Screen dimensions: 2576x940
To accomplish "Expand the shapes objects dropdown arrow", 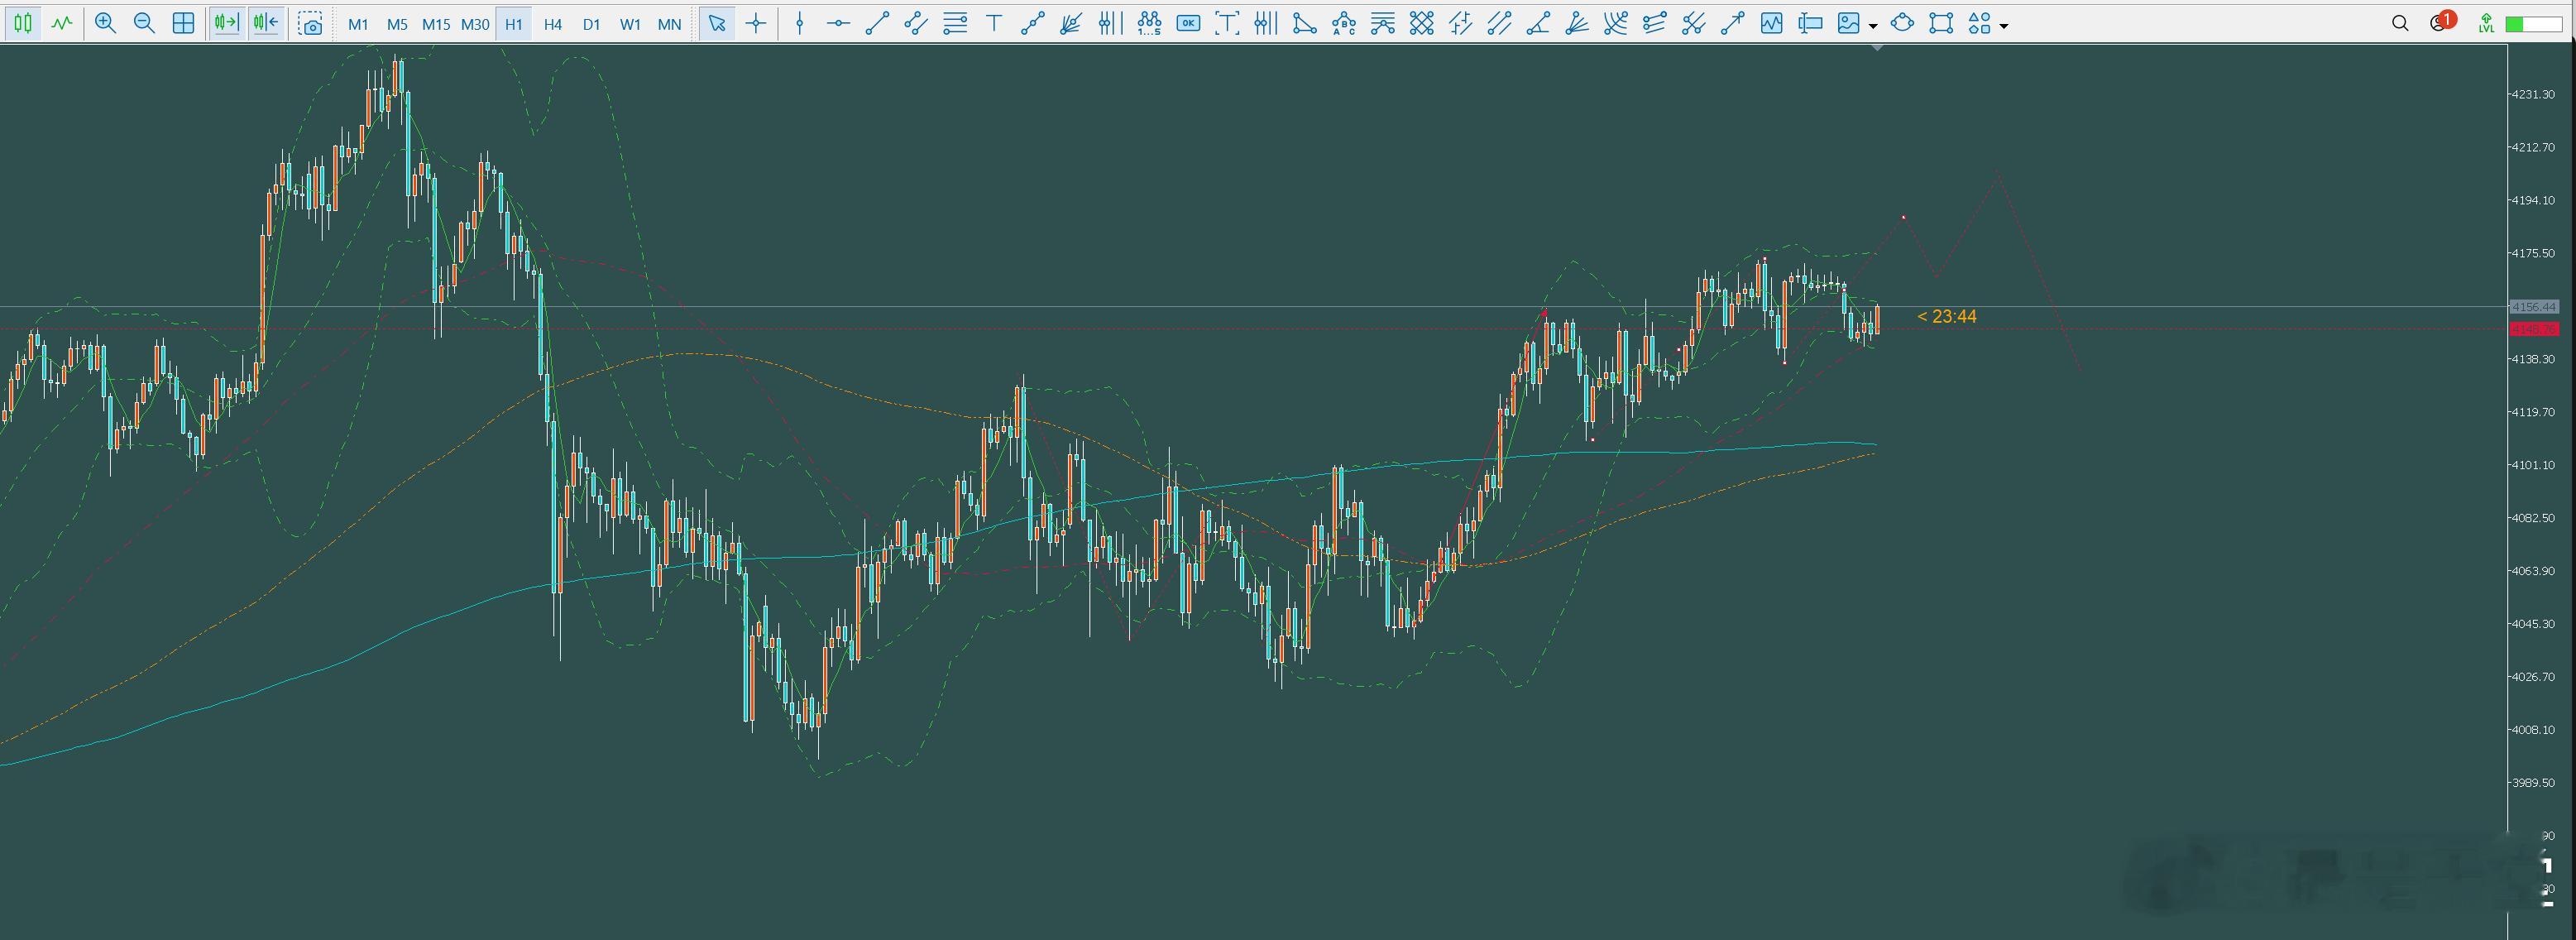I will coord(2003,26).
